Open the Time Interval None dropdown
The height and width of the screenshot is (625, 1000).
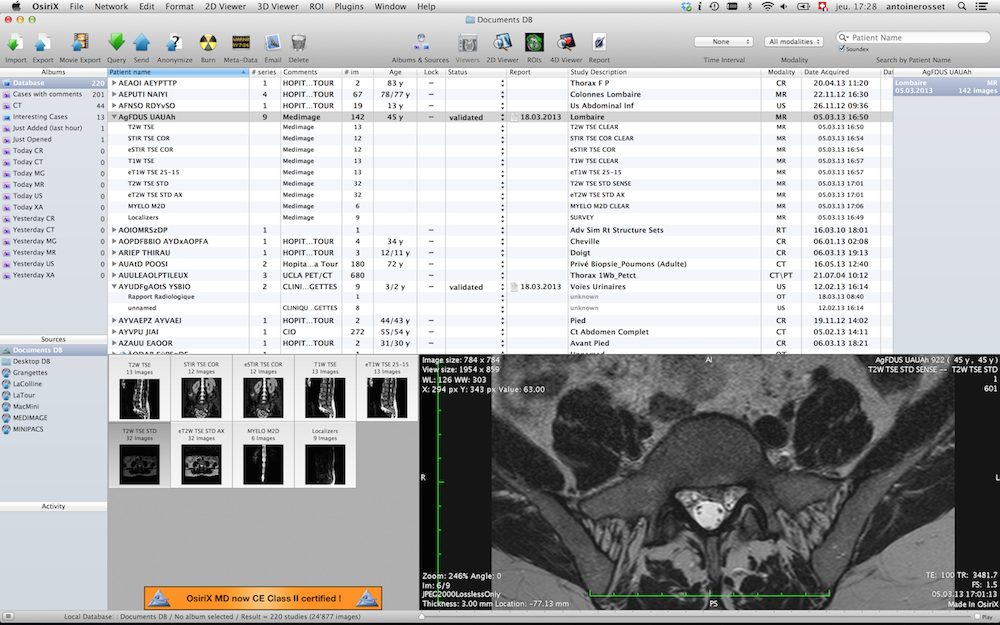[x=724, y=41]
